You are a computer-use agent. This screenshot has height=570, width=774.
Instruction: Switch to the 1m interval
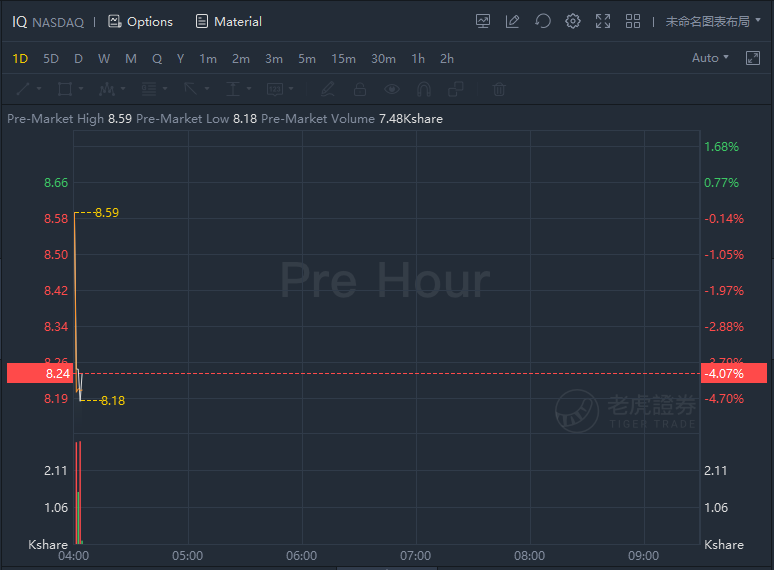208,59
